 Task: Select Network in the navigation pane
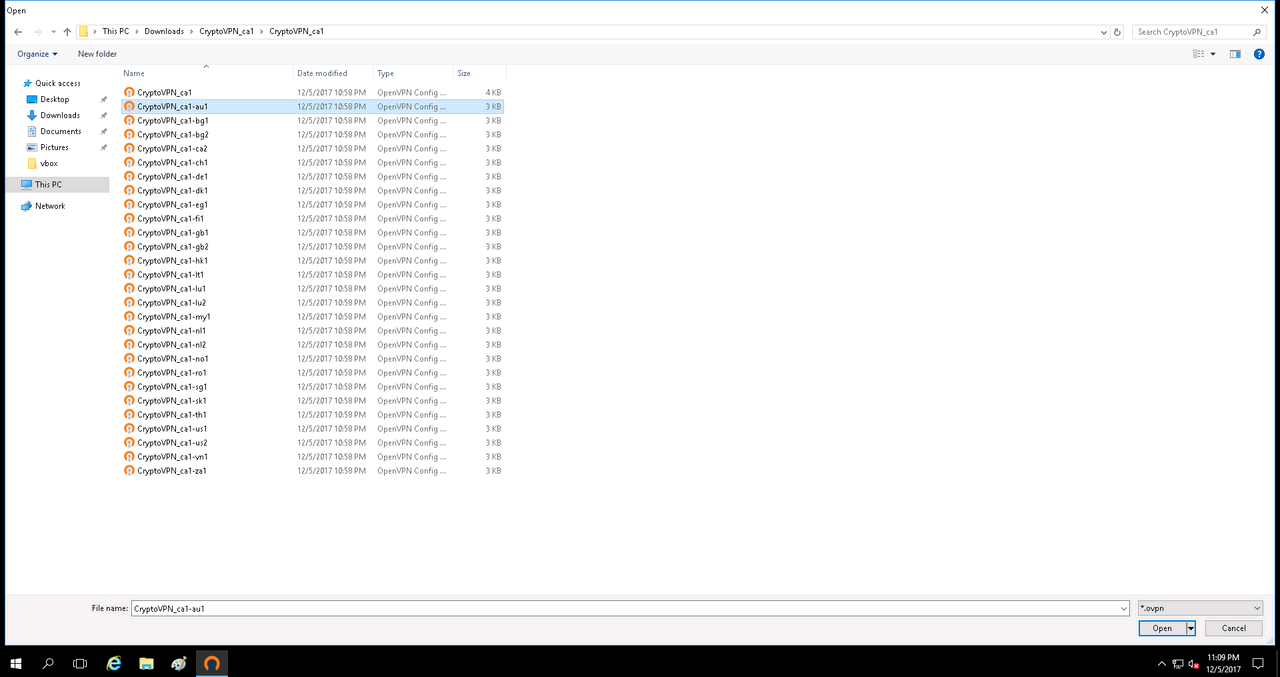coord(50,206)
